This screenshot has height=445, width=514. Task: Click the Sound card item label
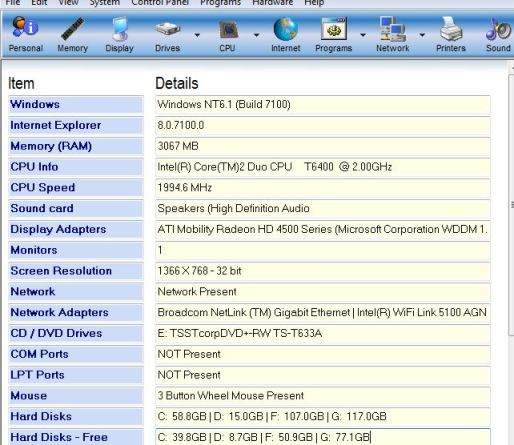click(76, 208)
